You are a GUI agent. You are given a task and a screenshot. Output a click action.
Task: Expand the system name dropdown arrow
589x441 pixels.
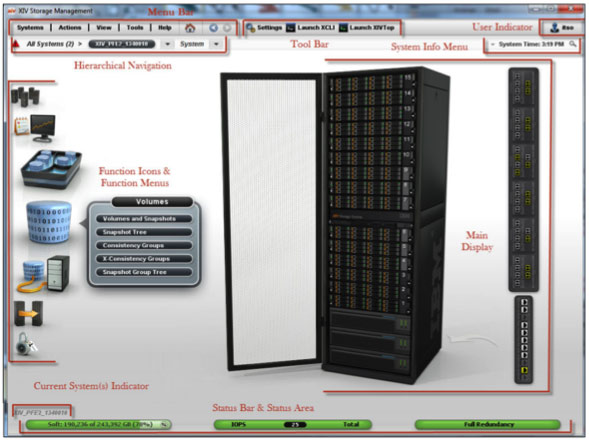167,44
